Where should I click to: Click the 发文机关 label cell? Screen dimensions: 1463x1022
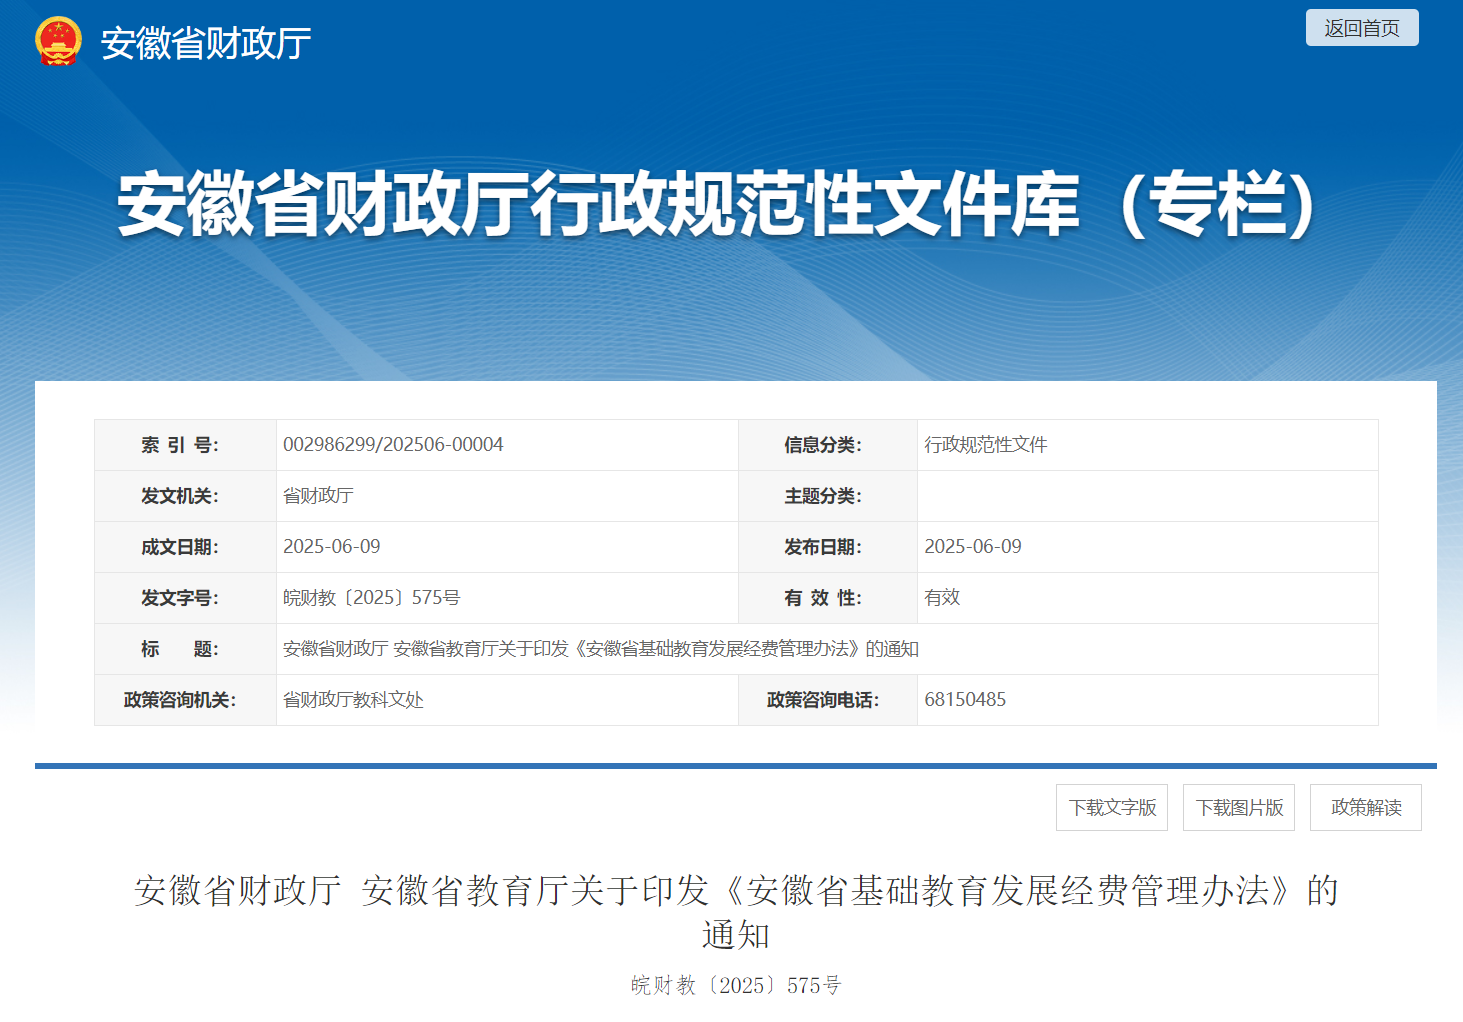[185, 496]
